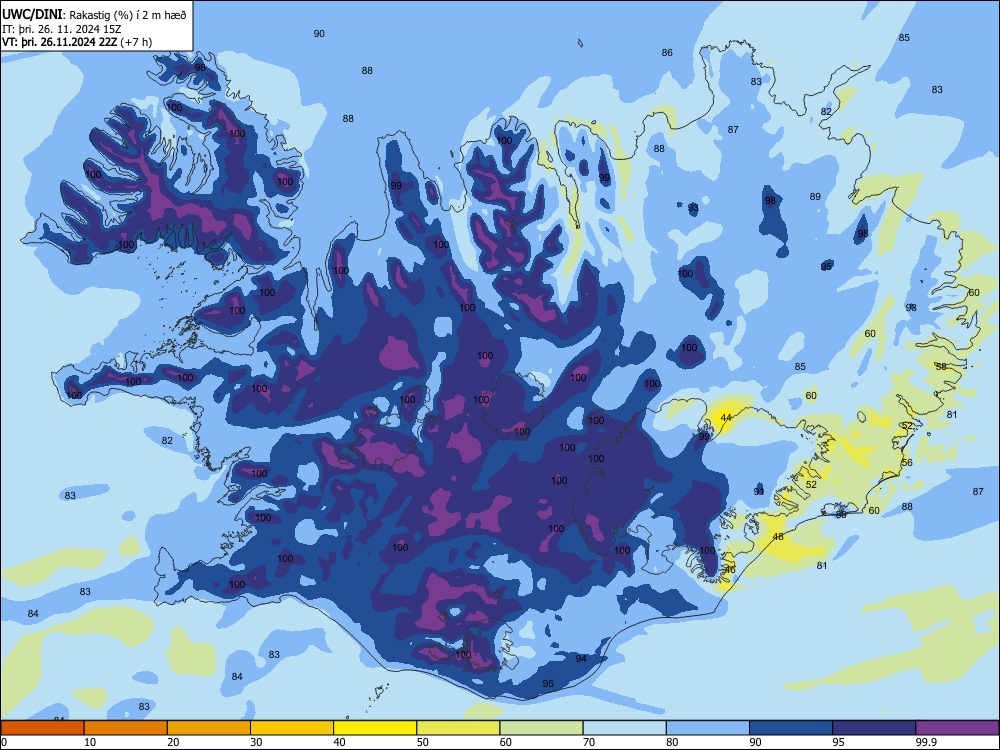This screenshot has width=1000, height=750.
Task: Click the 60–70 light green legend swatch
Action: 541,728
